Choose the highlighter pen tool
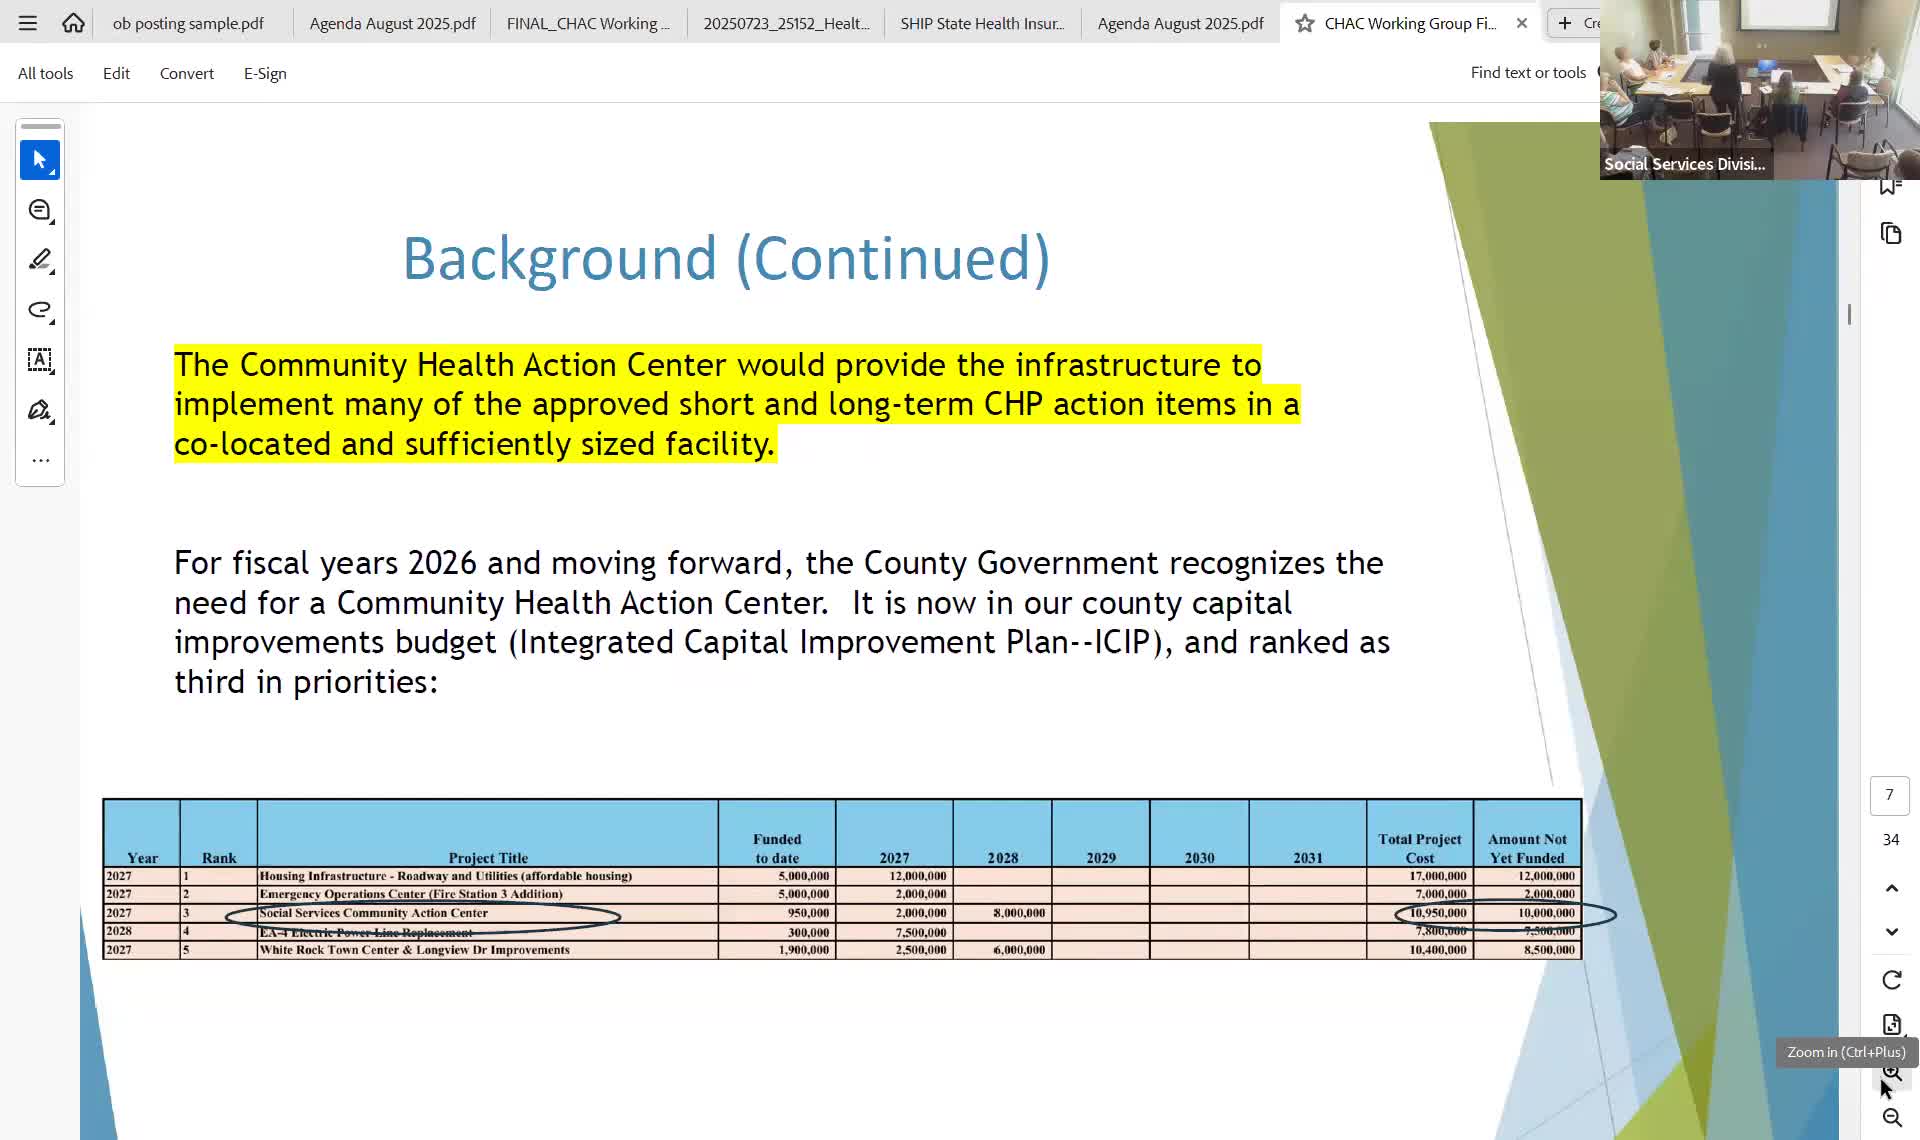The width and height of the screenshot is (1920, 1140). [x=40, y=260]
